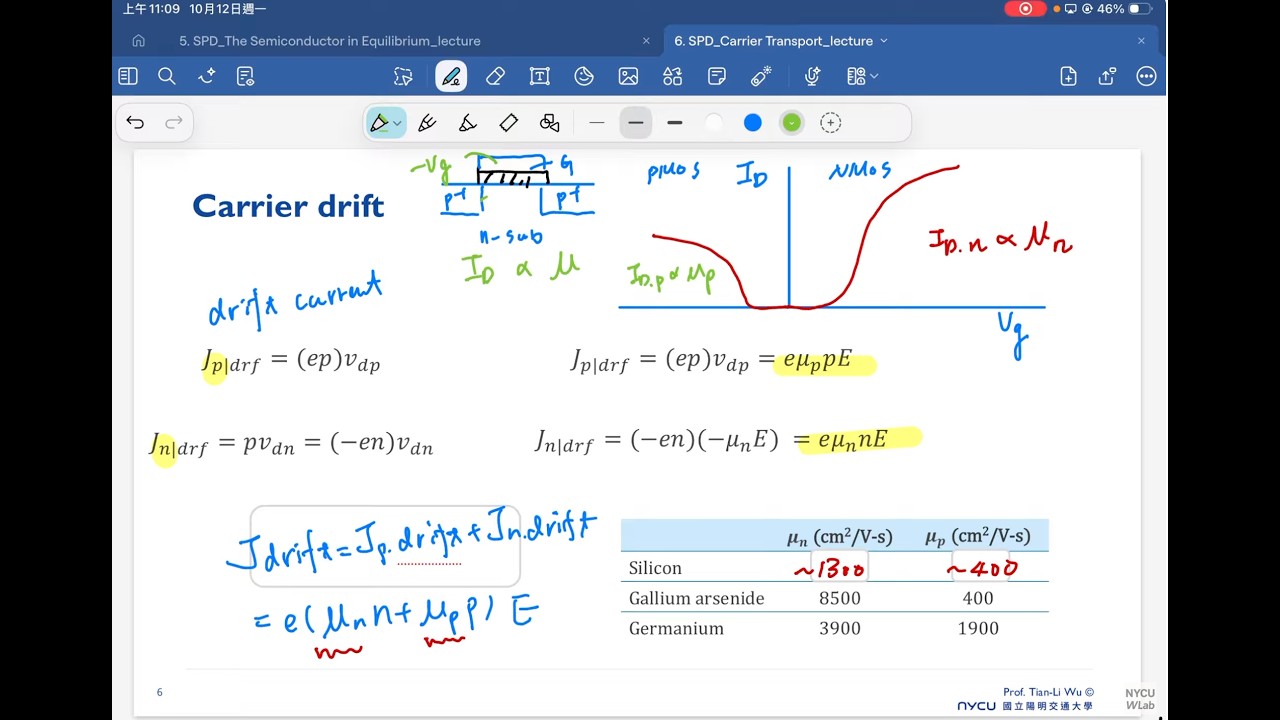Screen dimensions: 1280x720
Task: Switch to Semiconductor in Equilibrium lecture tab
Action: [x=330, y=41]
